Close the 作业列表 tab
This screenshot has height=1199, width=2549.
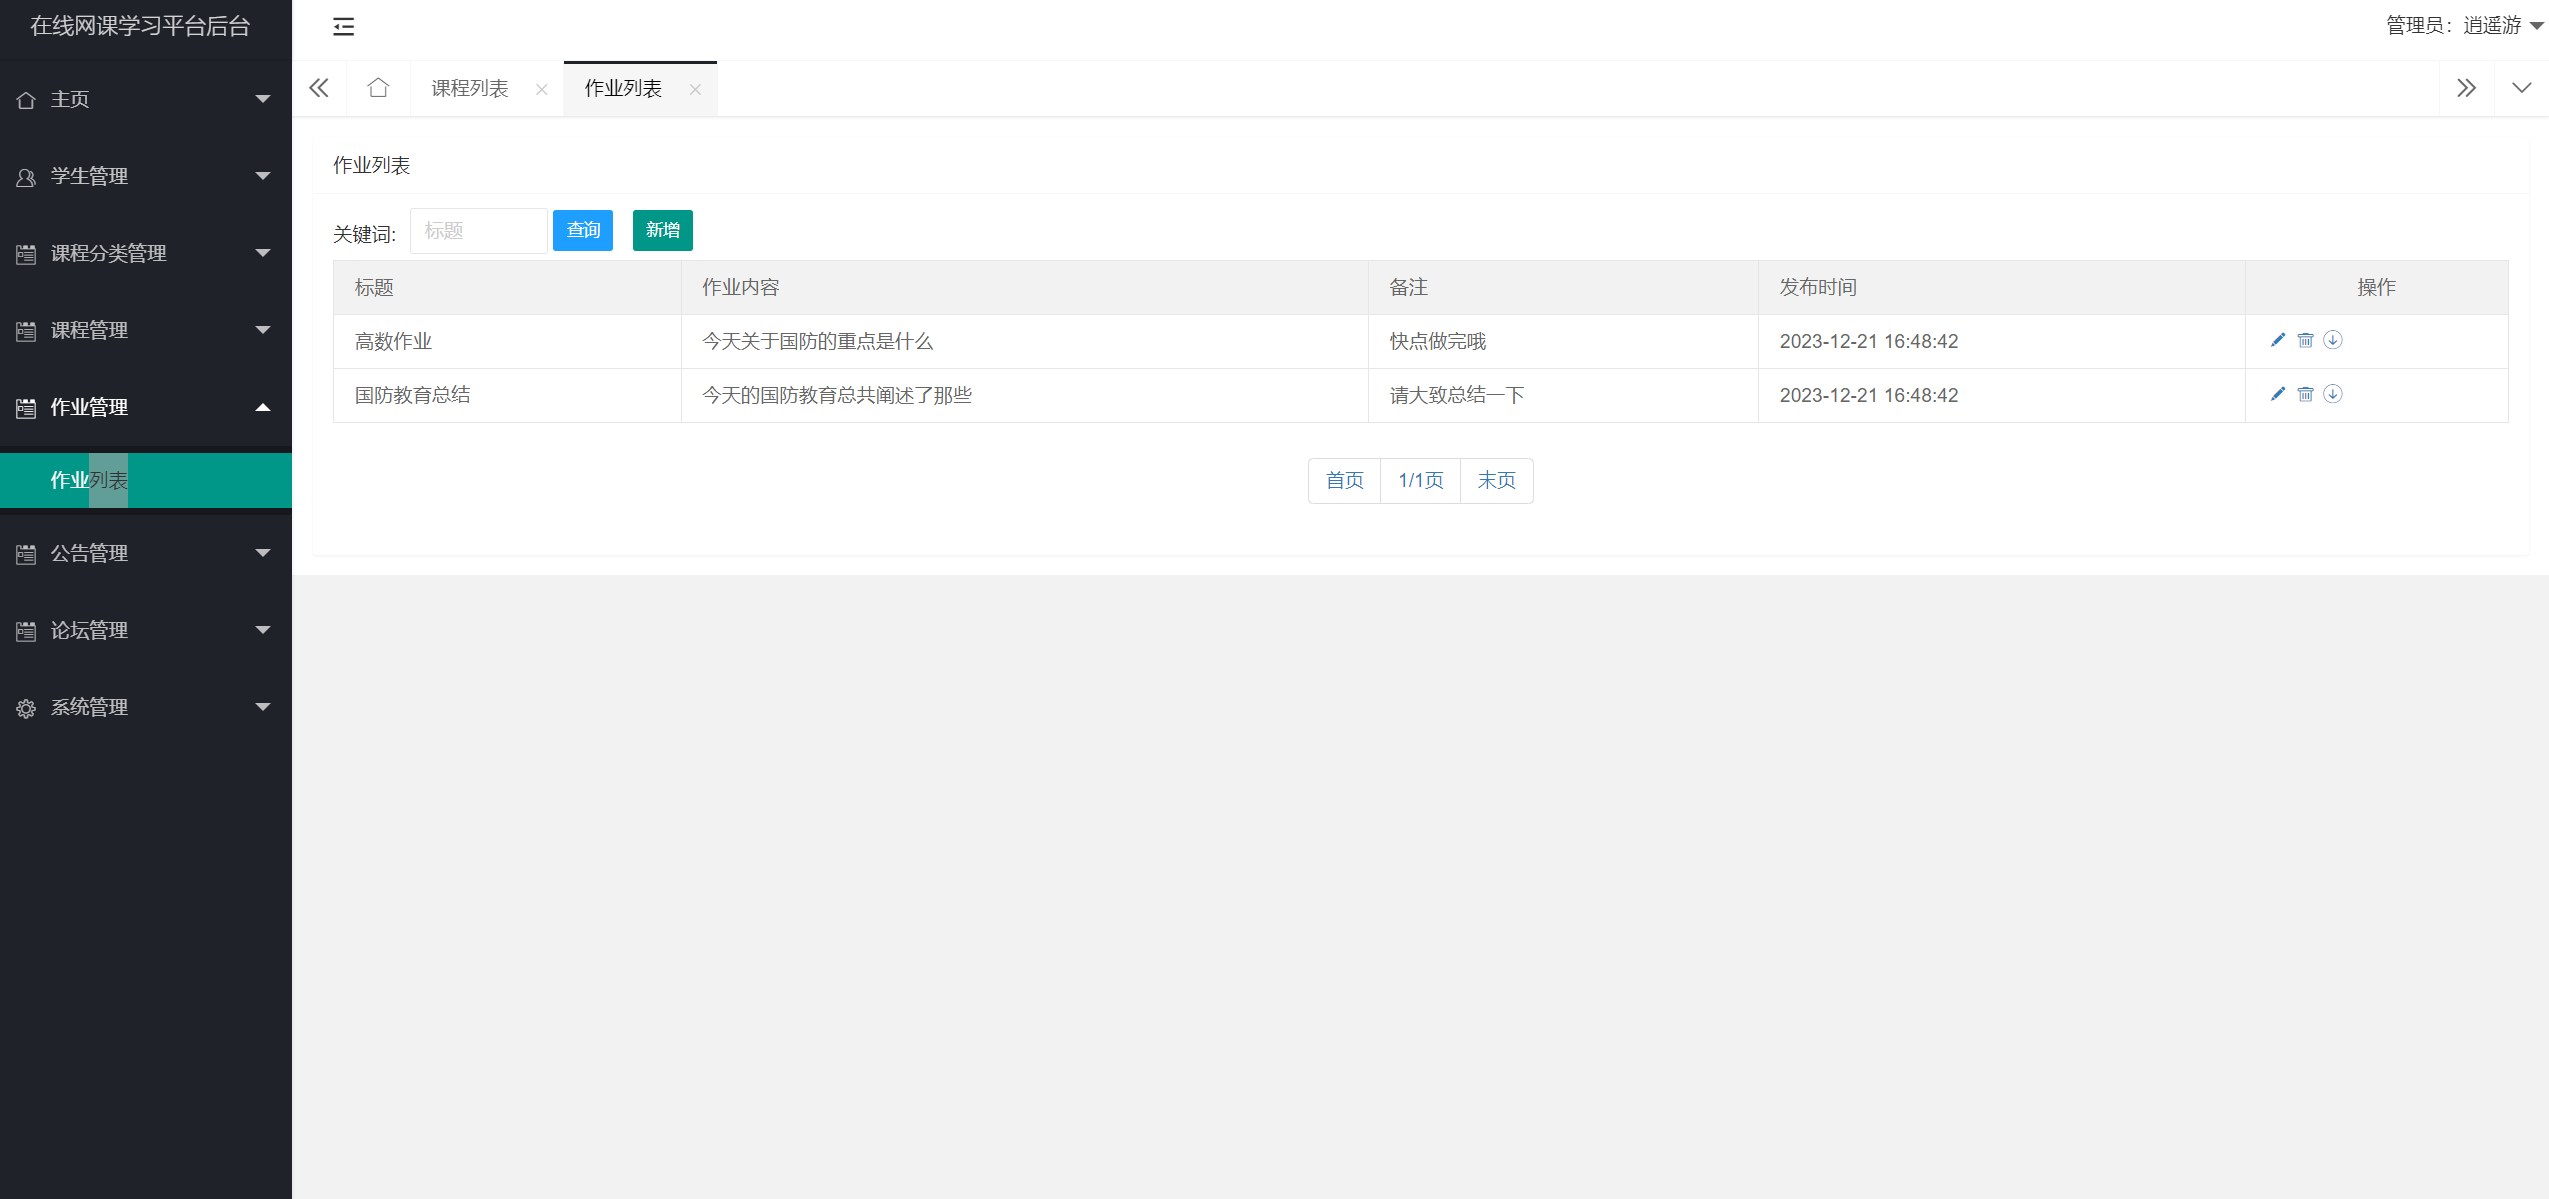695,89
